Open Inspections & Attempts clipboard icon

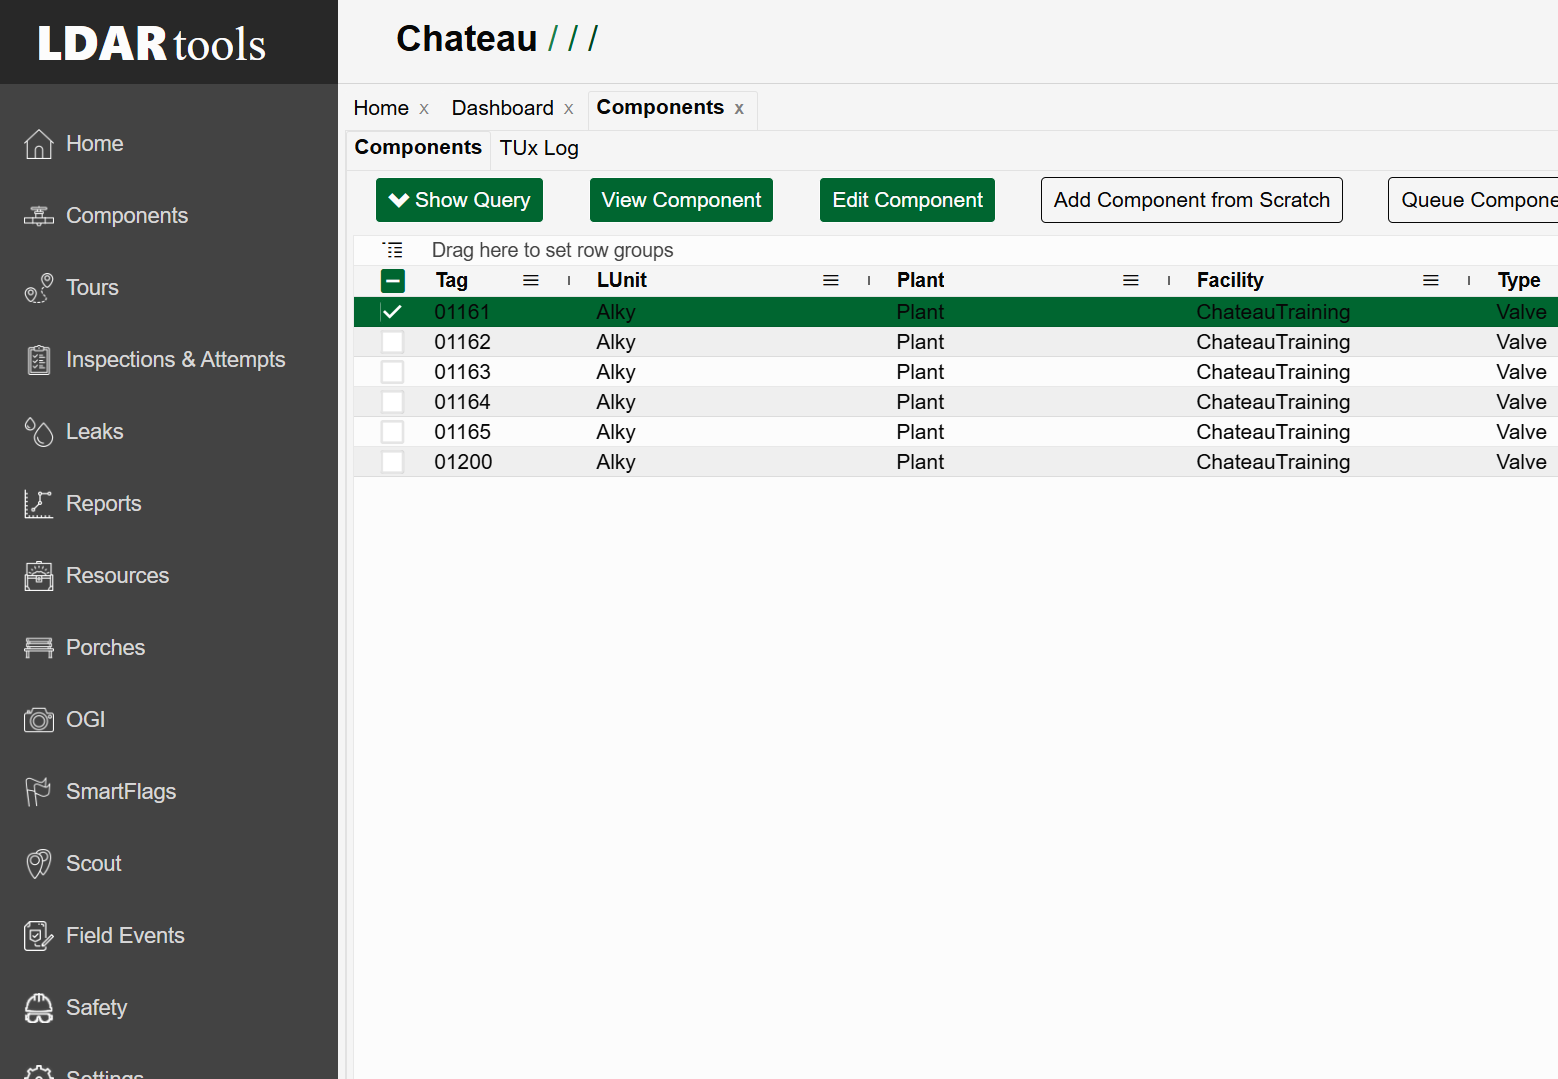(x=39, y=360)
